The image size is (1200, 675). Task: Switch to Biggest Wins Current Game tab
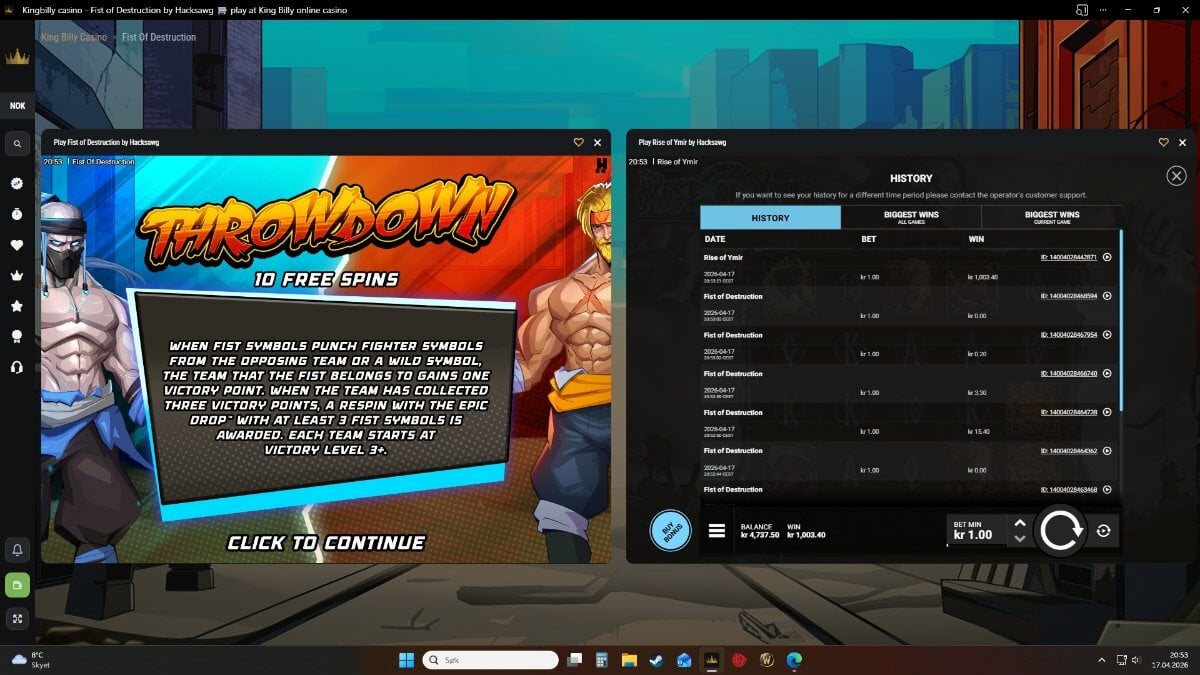coord(1052,217)
